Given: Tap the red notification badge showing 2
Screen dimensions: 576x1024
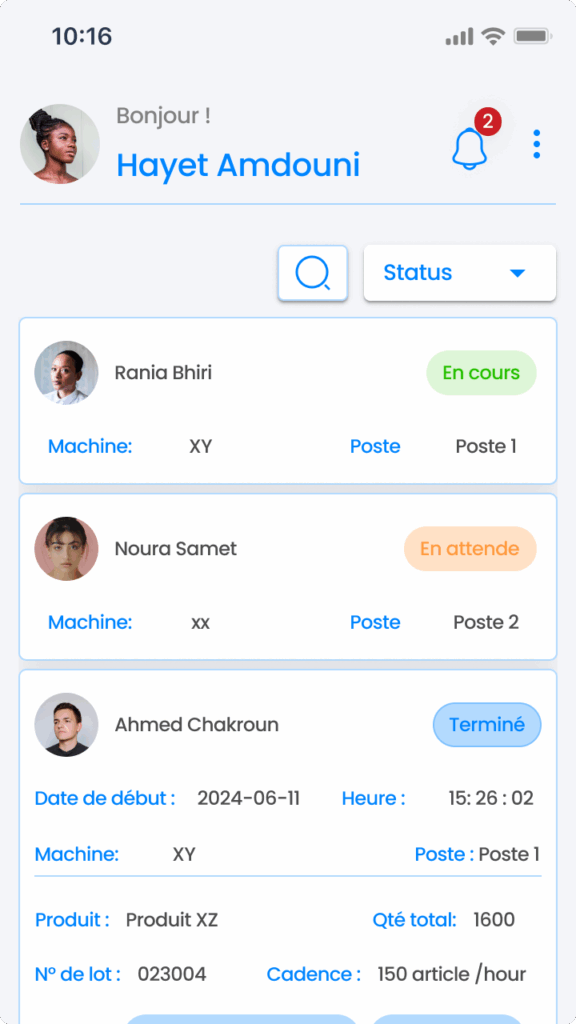Looking at the screenshot, I should click(x=488, y=121).
